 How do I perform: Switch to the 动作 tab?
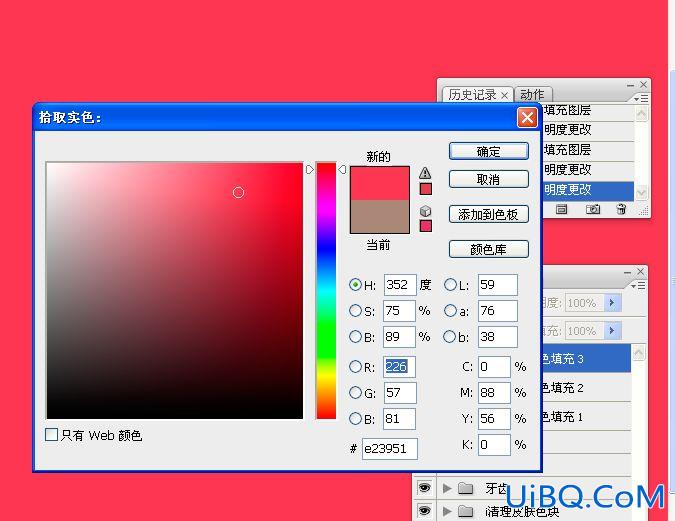pyautogui.click(x=532, y=94)
